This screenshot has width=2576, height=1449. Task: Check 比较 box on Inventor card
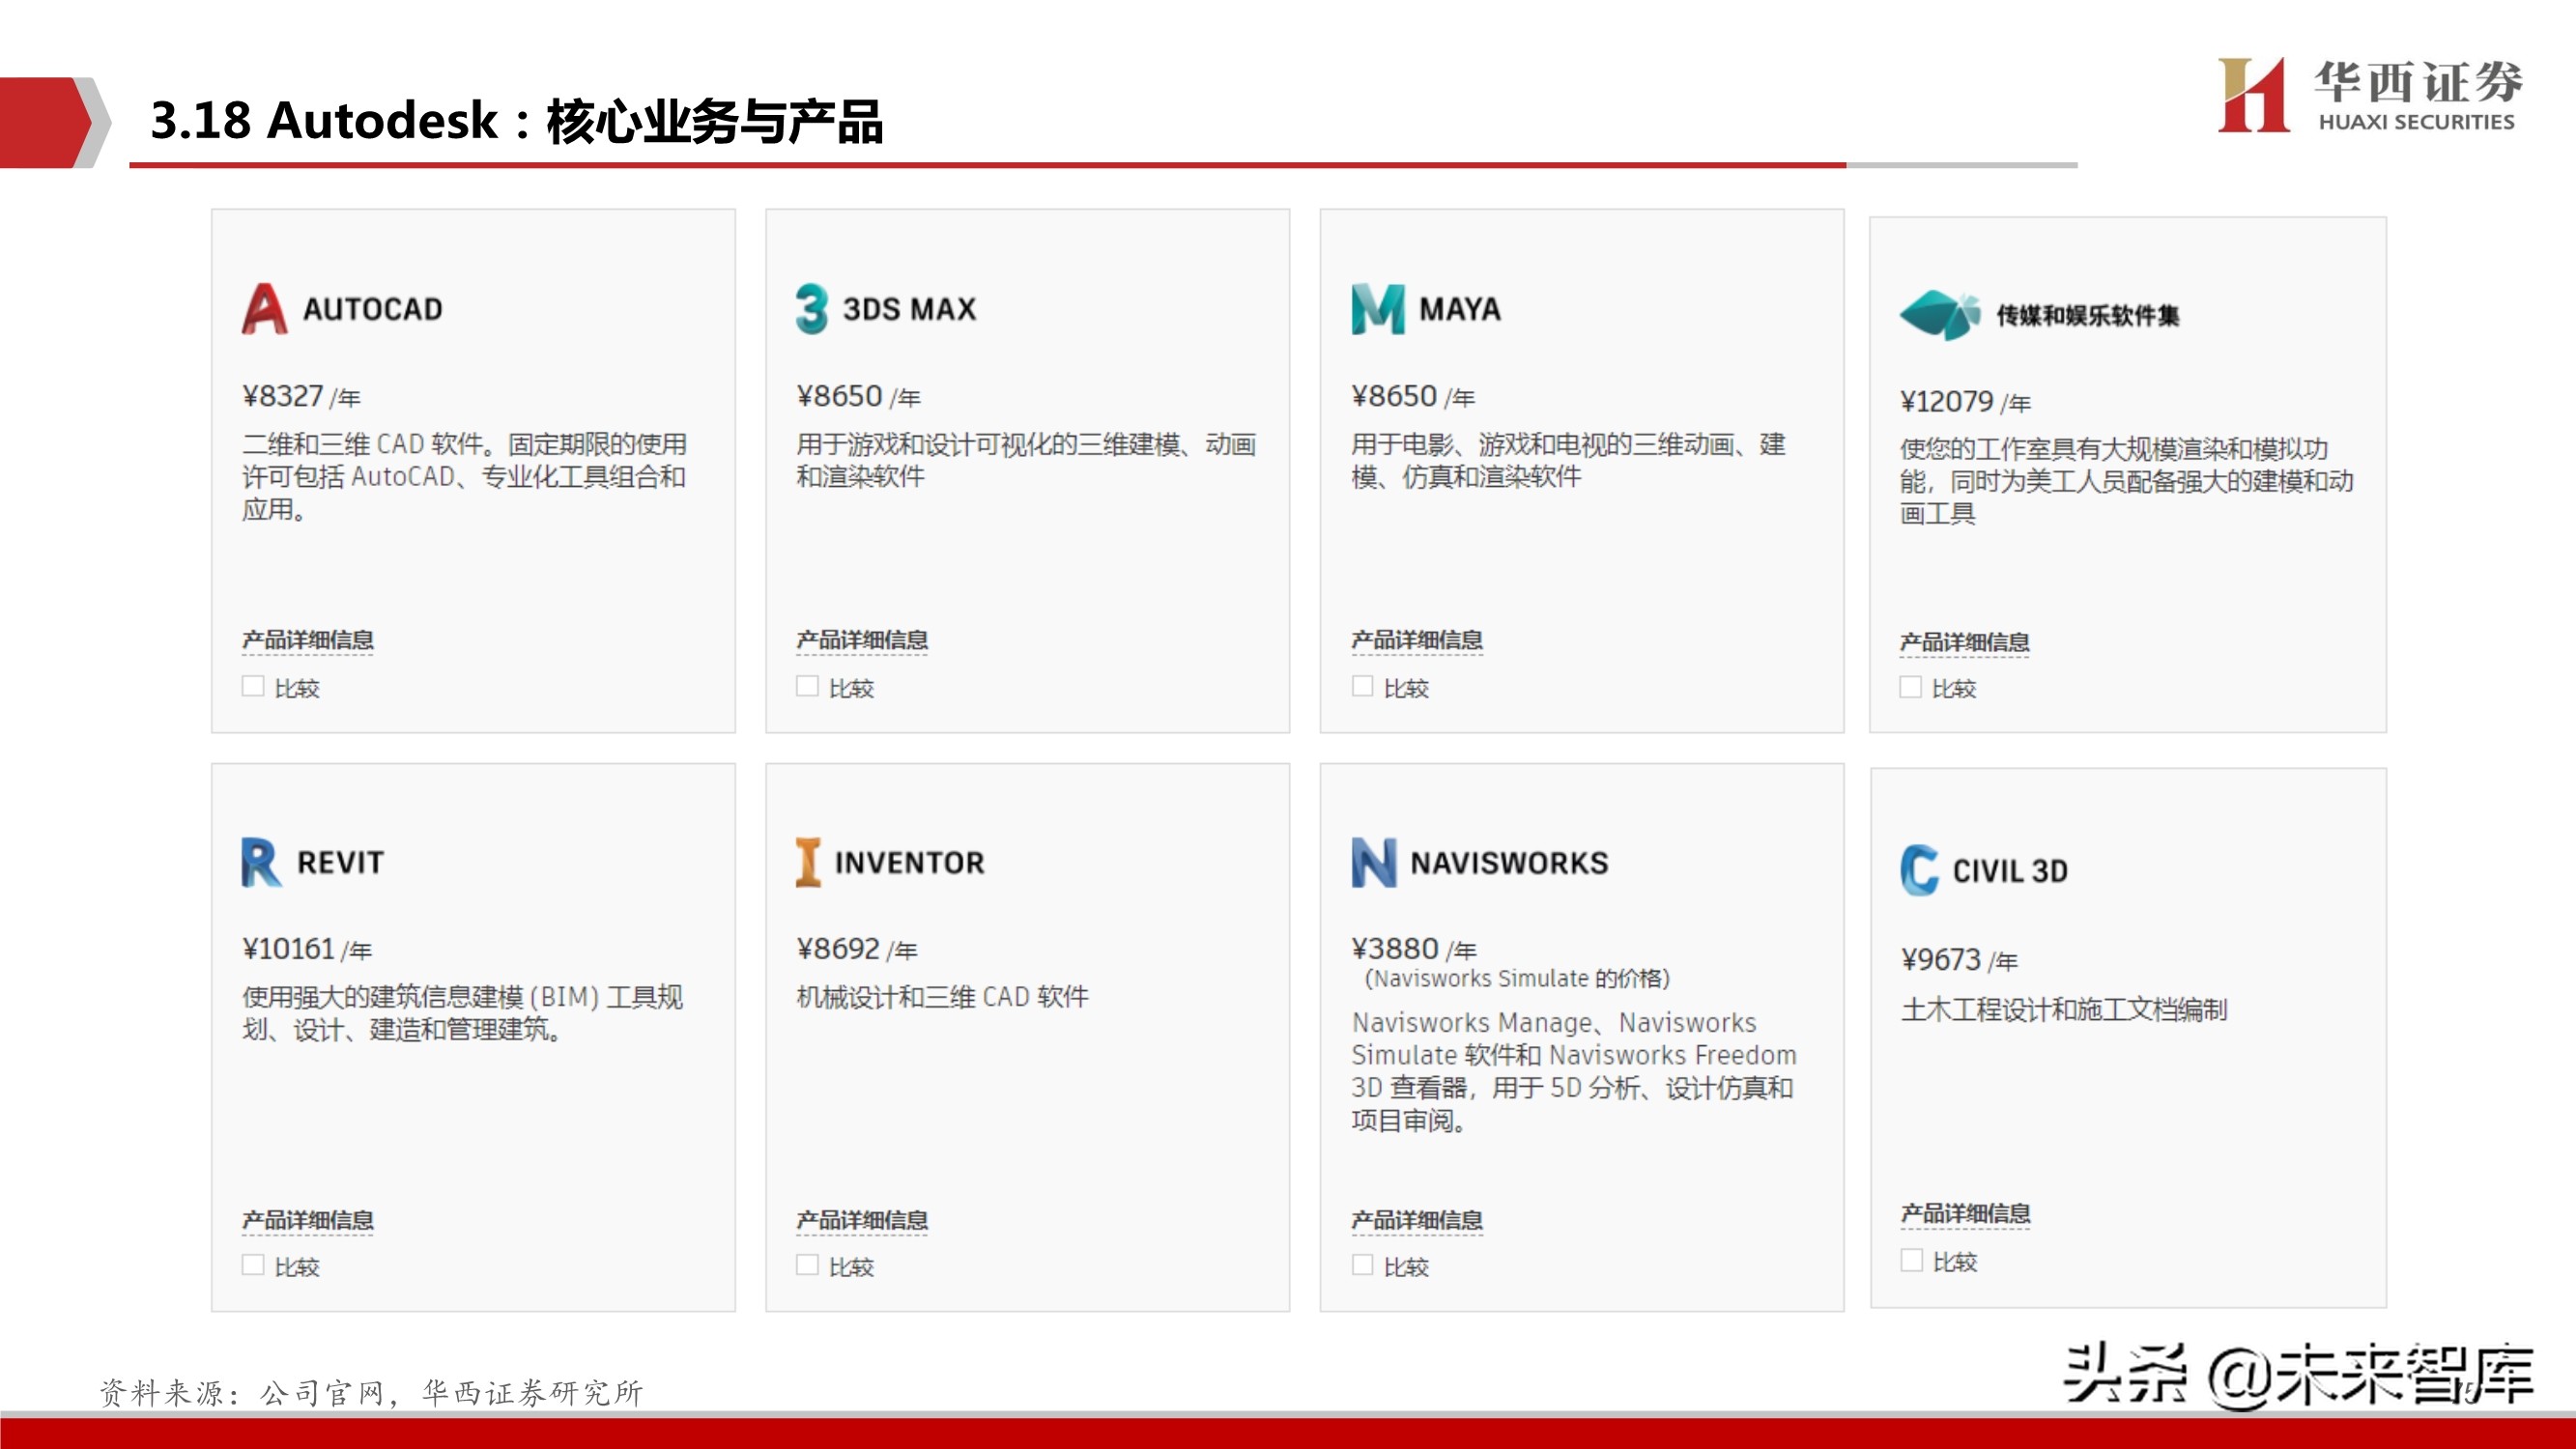coord(807,1265)
